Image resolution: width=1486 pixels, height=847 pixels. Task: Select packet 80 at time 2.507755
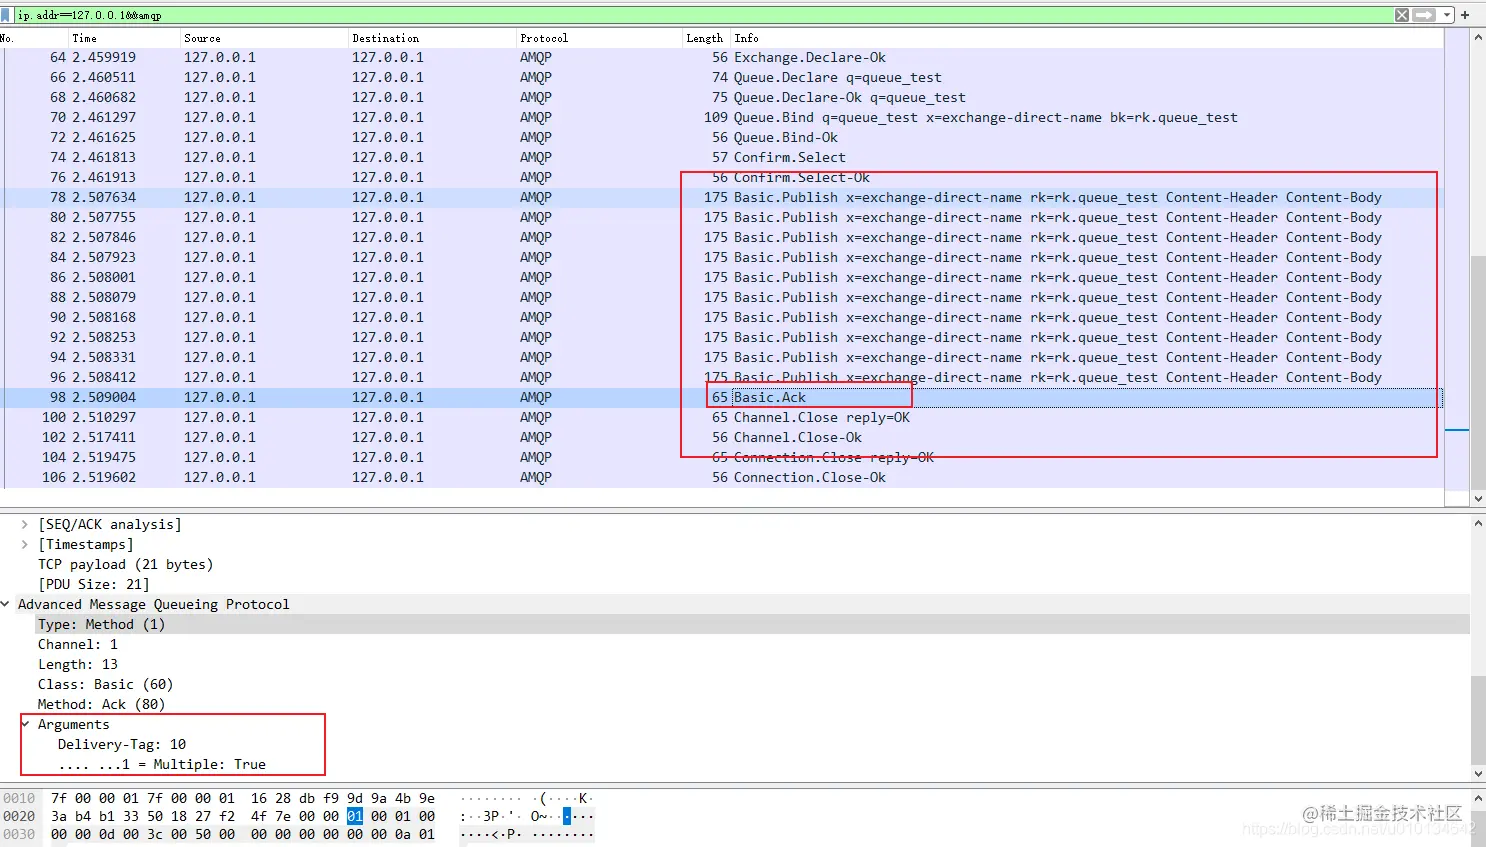pyautogui.click(x=722, y=218)
